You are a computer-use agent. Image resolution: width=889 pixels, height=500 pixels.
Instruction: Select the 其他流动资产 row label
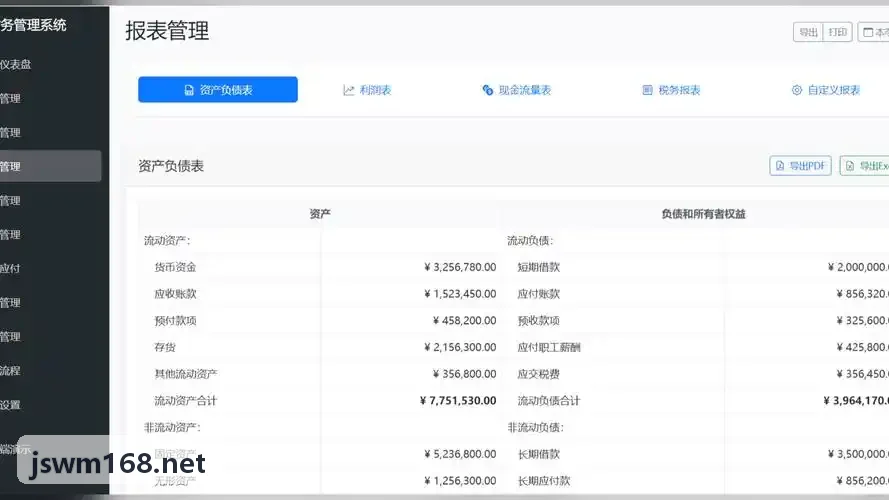tap(186, 374)
